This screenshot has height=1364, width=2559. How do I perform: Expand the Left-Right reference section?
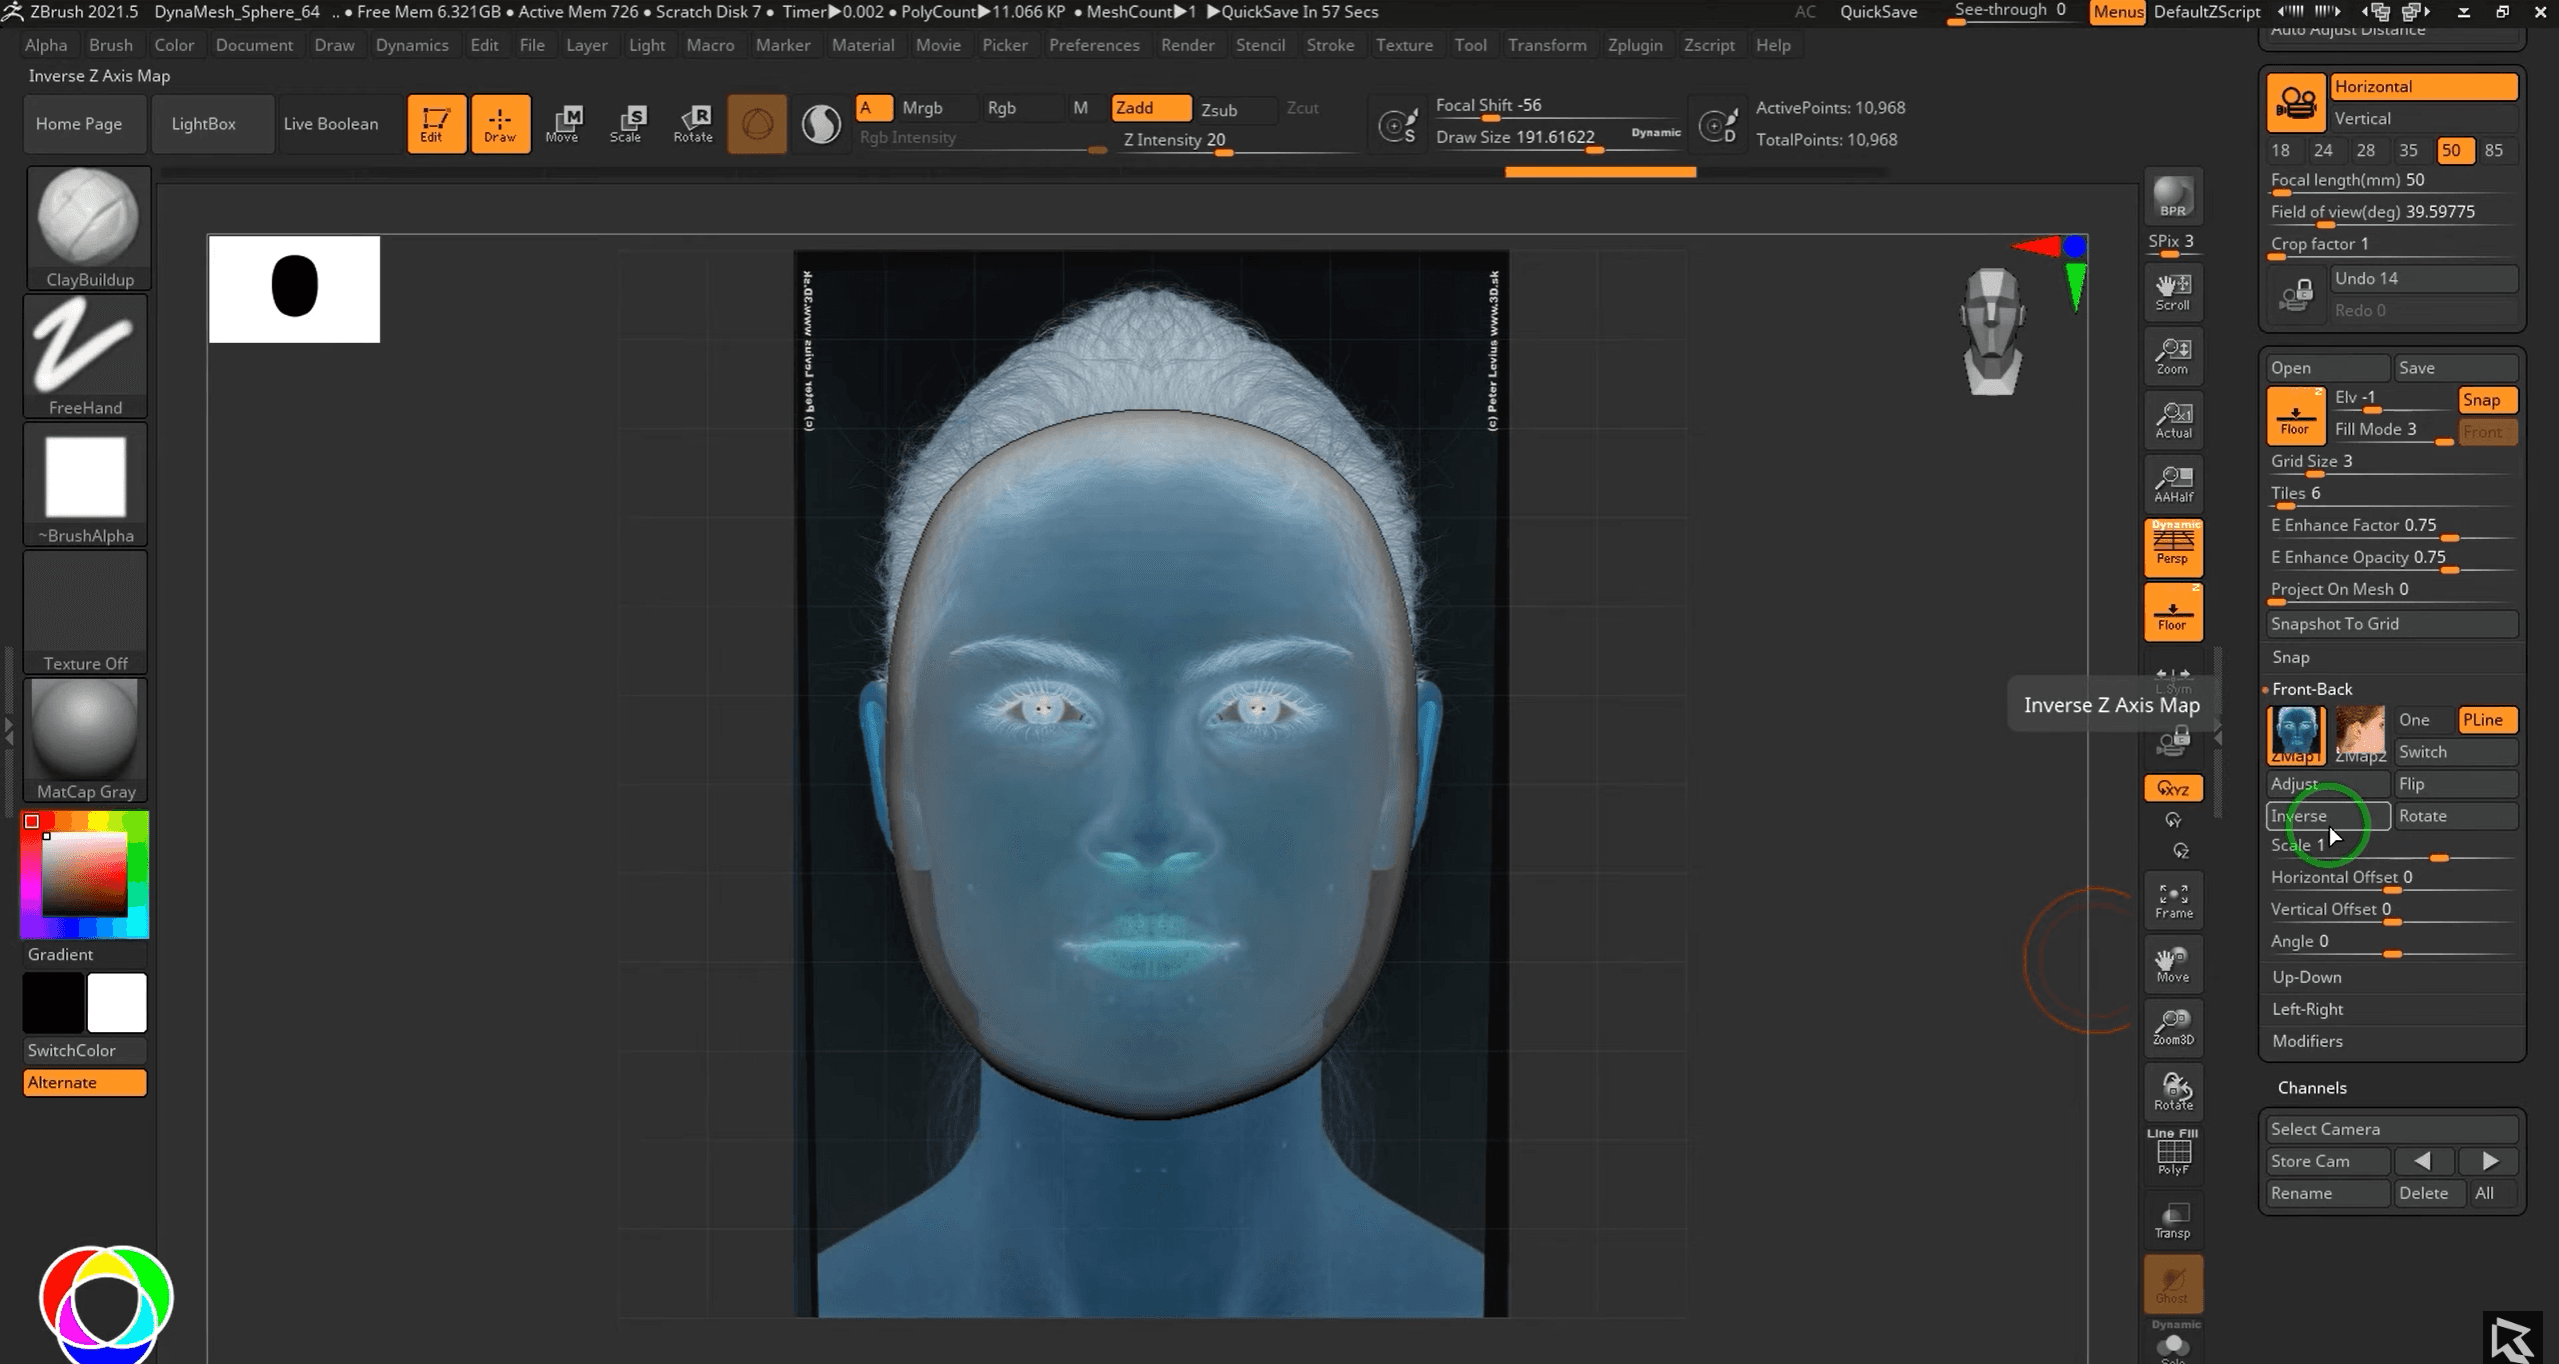[x=2307, y=1009]
